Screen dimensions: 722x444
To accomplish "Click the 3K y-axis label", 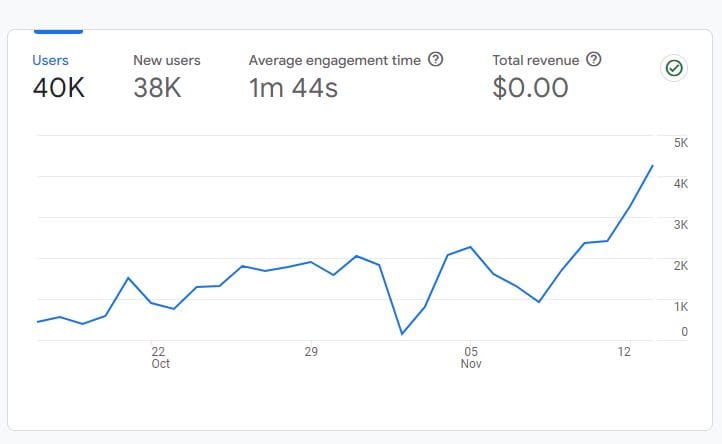I will click(x=680, y=225).
